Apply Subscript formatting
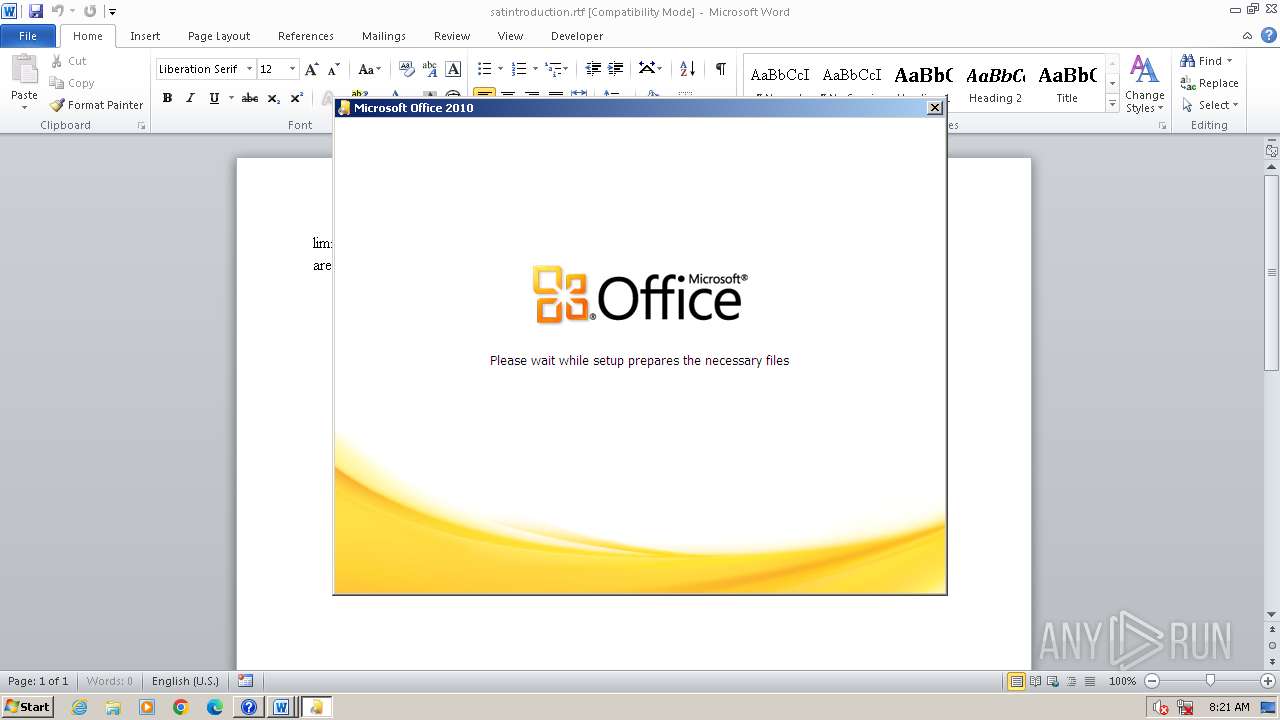This screenshot has height=720, width=1280. click(x=274, y=98)
